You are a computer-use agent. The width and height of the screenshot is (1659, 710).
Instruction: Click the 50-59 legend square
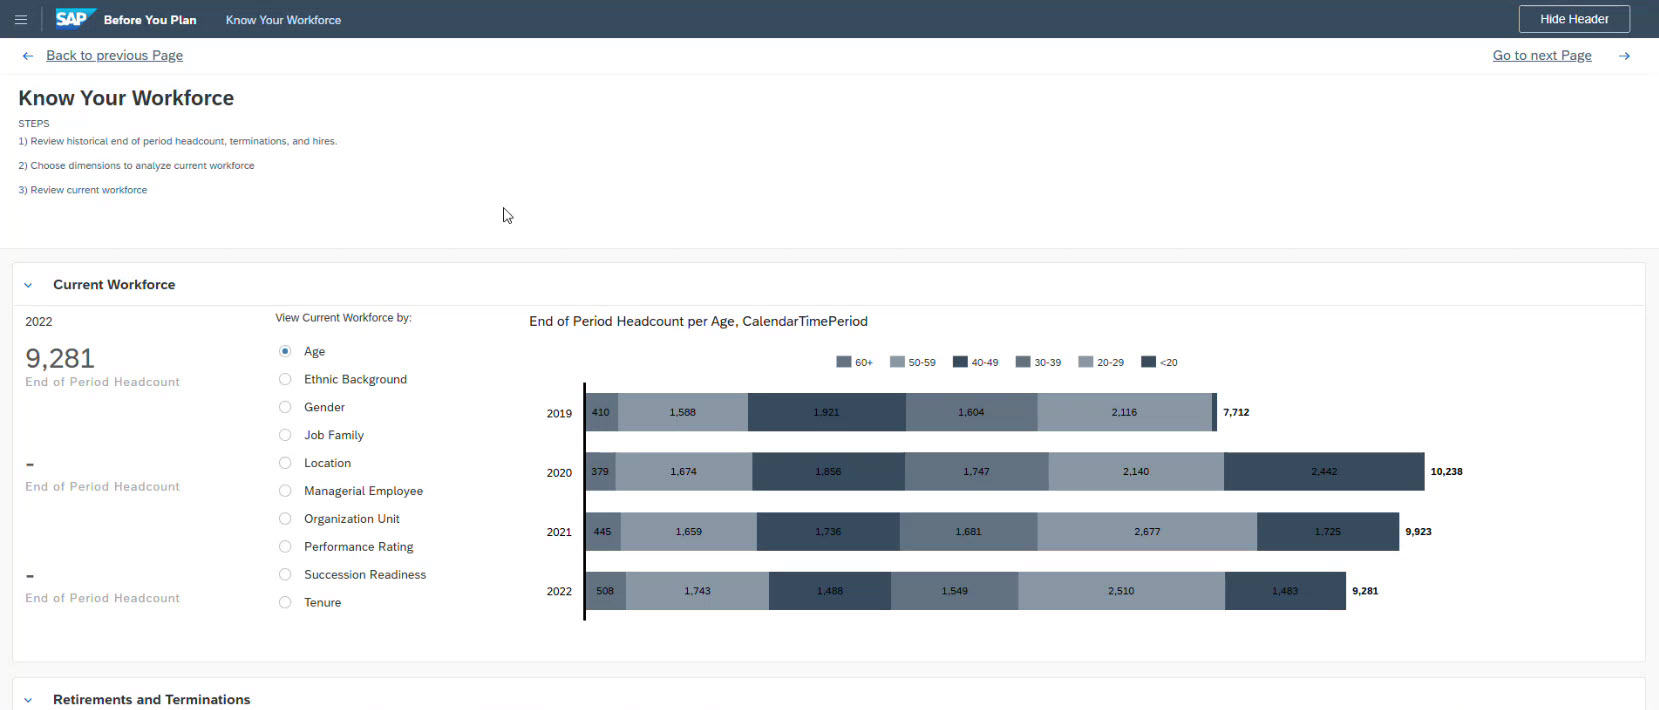[897, 362]
